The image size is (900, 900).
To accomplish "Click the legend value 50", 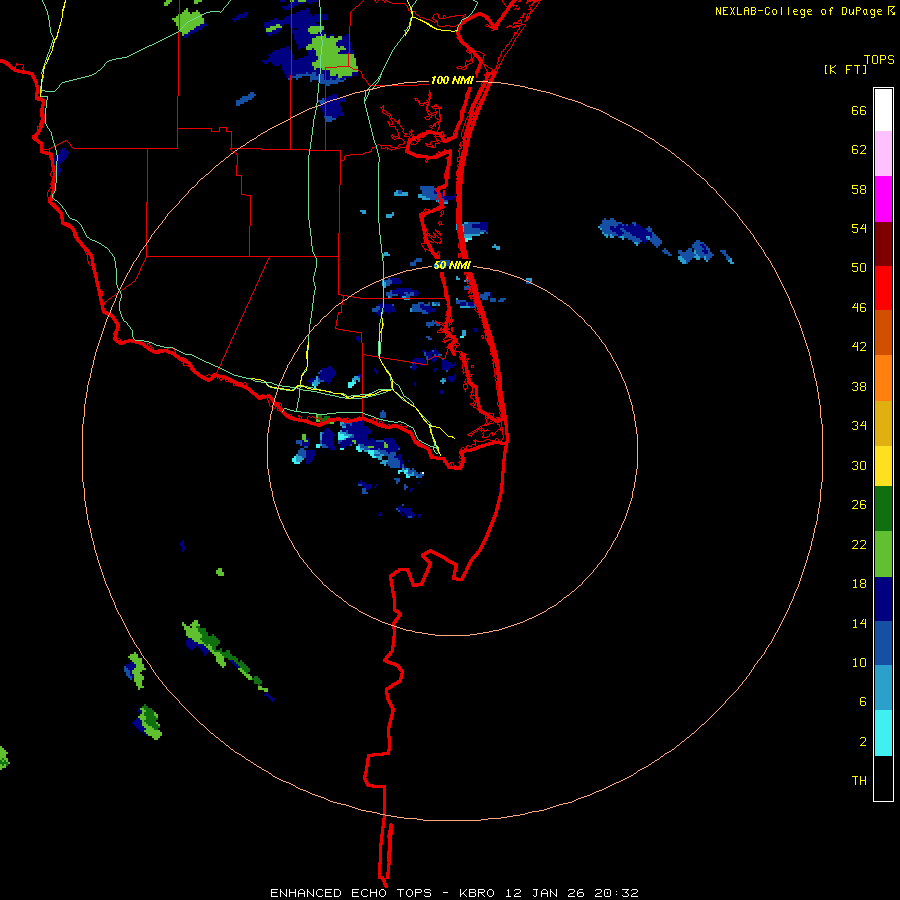I will click(859, 268).
